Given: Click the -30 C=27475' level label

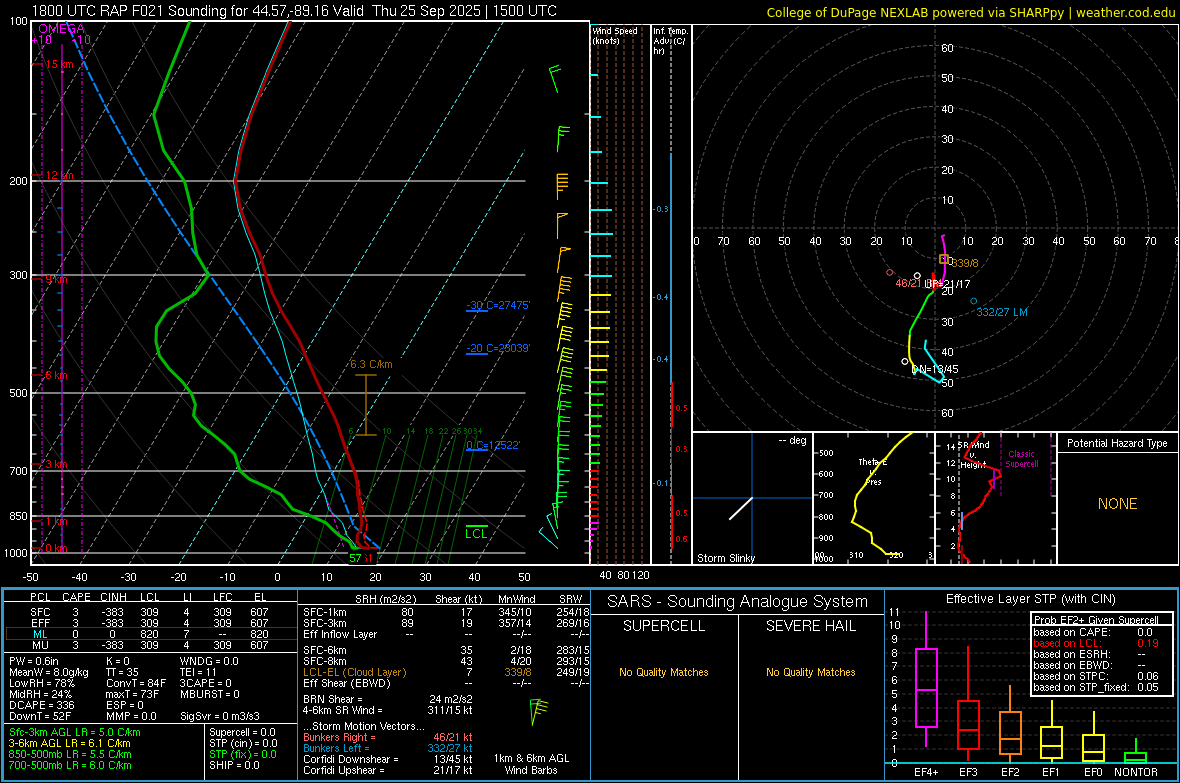Looking at the screenshot, I should point(497,305).
